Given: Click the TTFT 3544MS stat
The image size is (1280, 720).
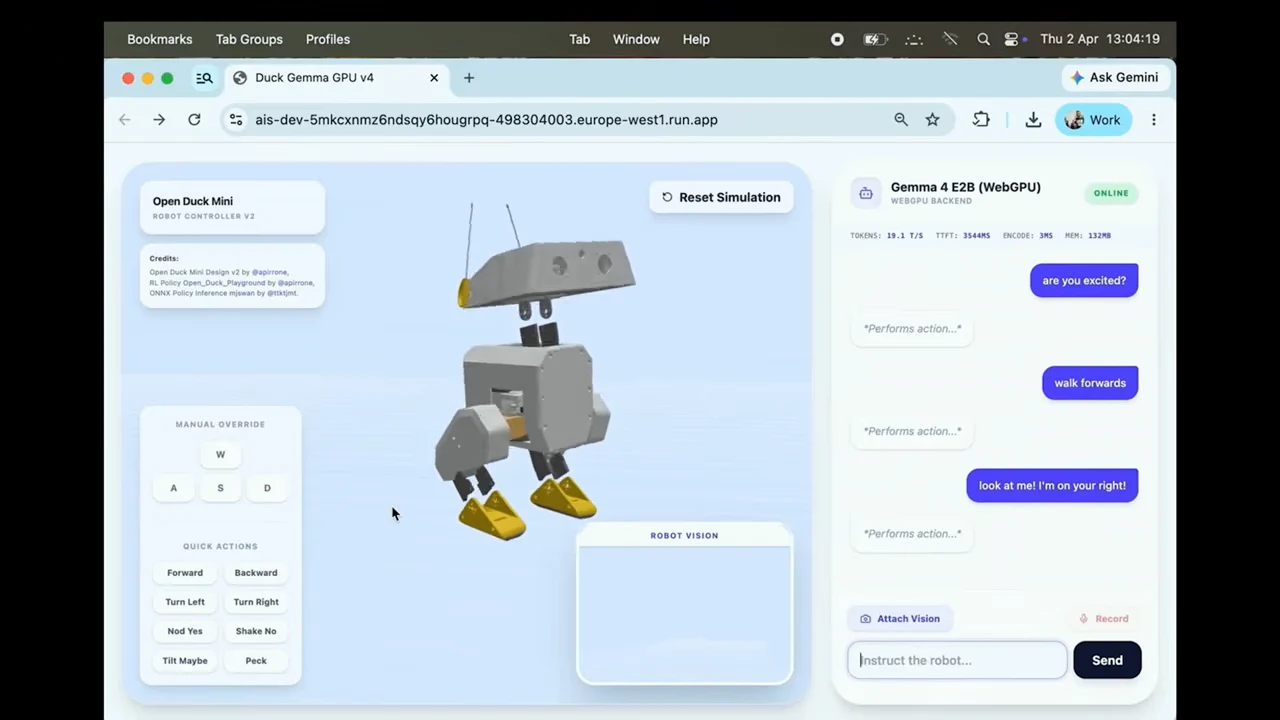Looking at the screenshot, I should [962, 236].
